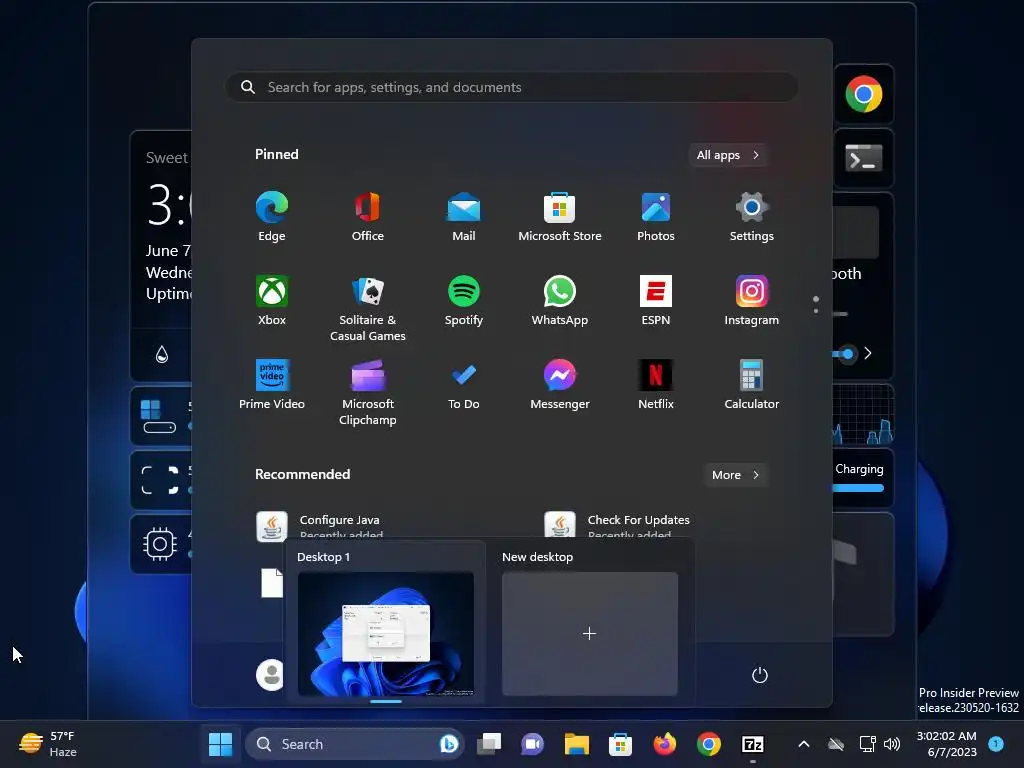Image resolution: width=1024 pixels, height=768 pixels.
Task: Expand More recommended items
Action: click(x=735, y=475)
